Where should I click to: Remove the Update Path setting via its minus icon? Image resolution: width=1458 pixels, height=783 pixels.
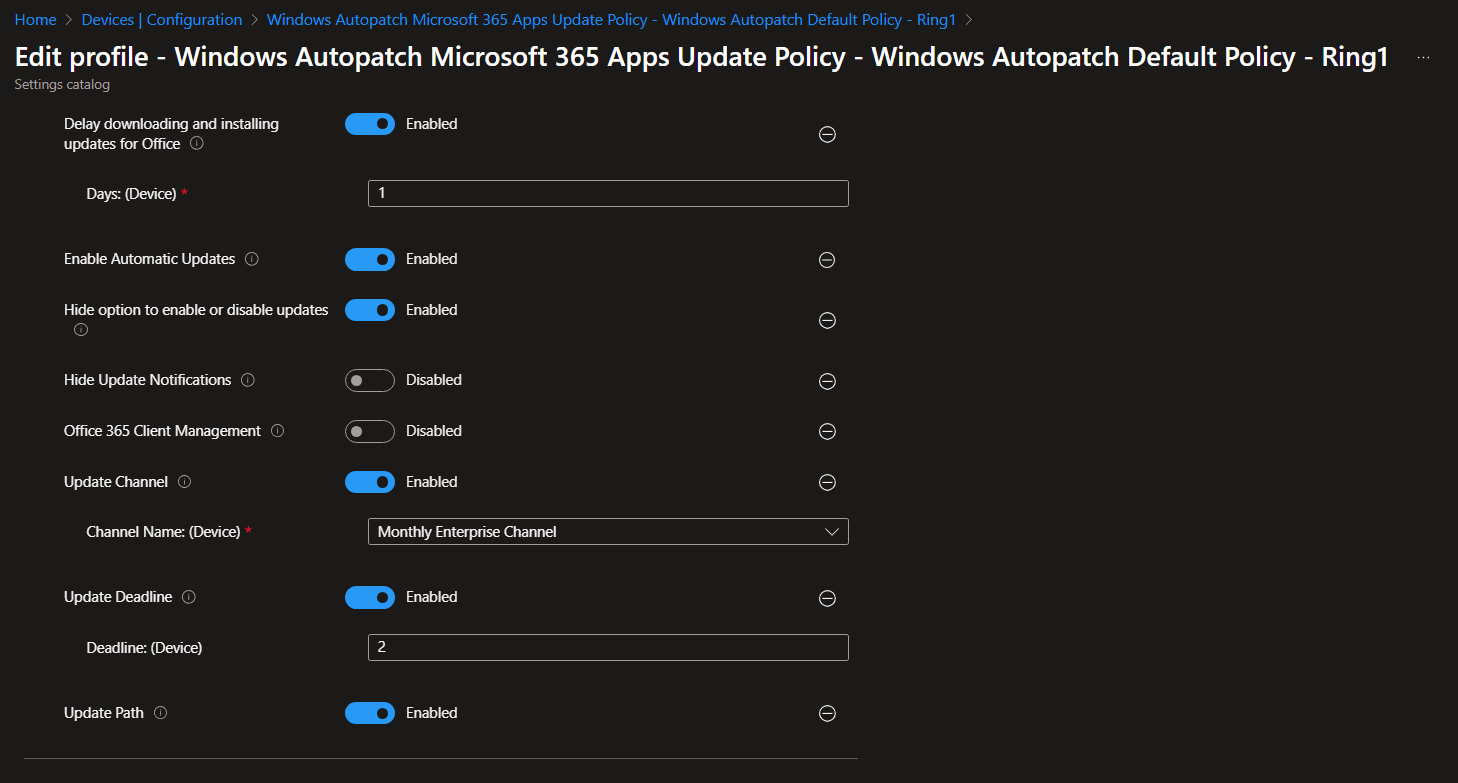827,713
